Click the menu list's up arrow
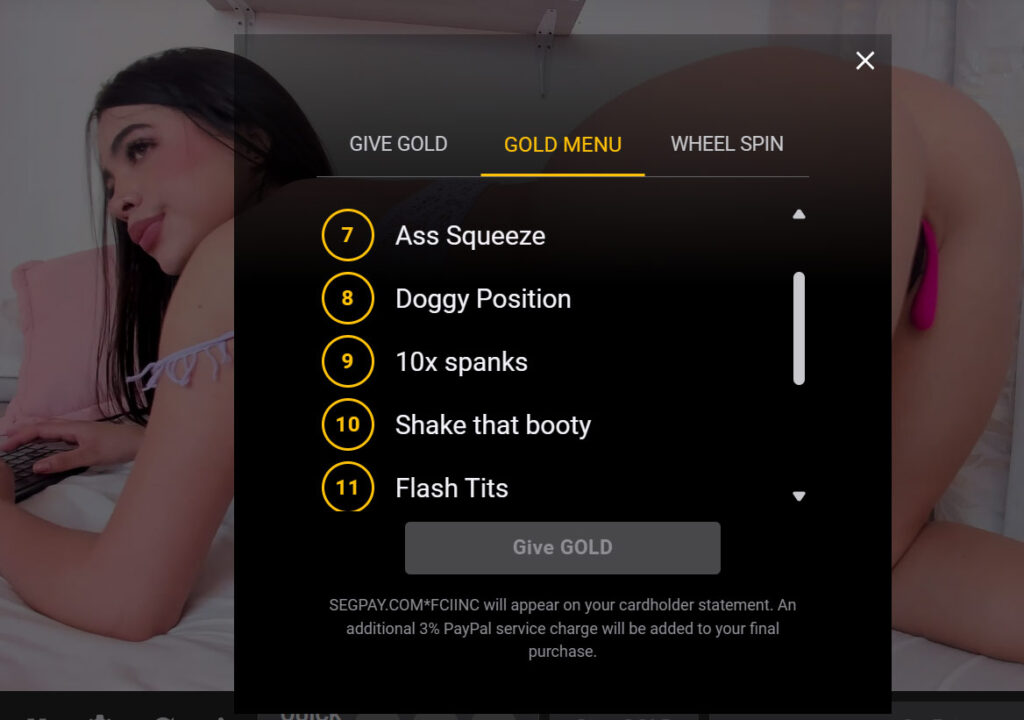 tap(799, 214)
